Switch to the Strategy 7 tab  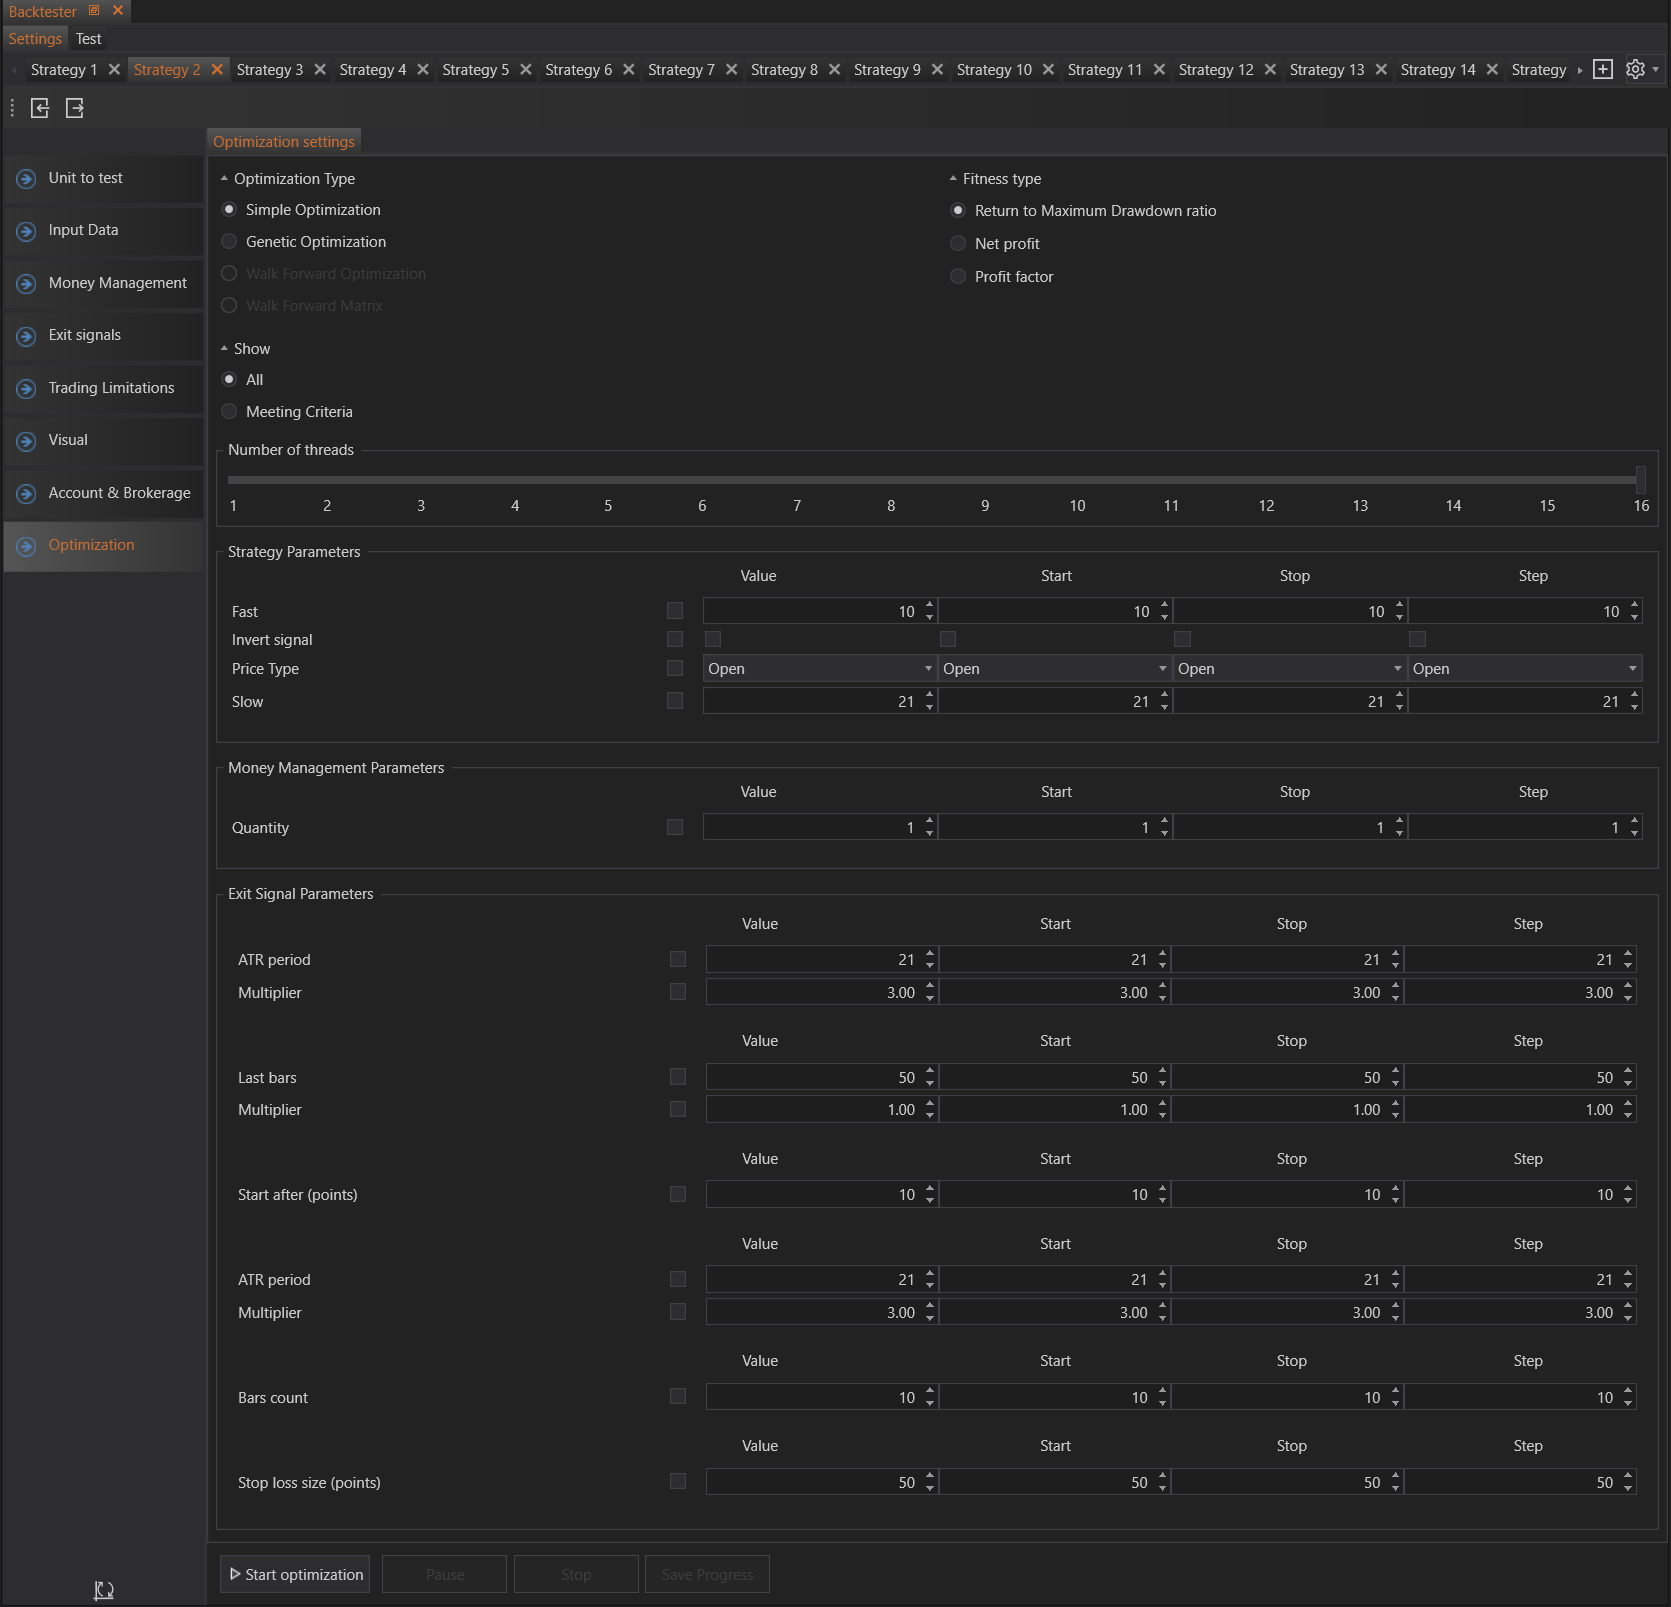tap(681, 69)
